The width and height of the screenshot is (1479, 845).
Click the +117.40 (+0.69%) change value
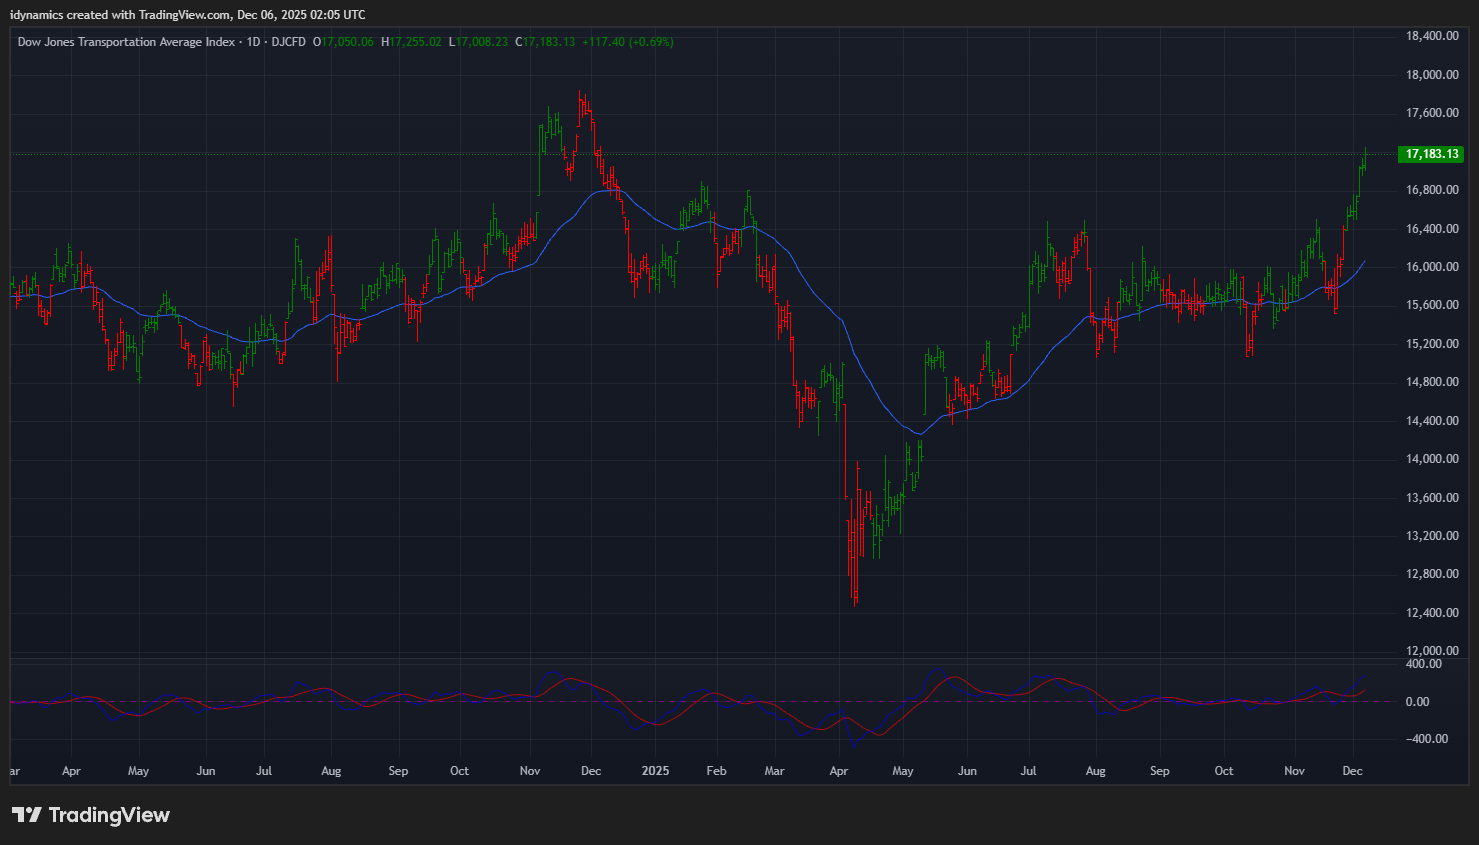(x=628, y=42)
